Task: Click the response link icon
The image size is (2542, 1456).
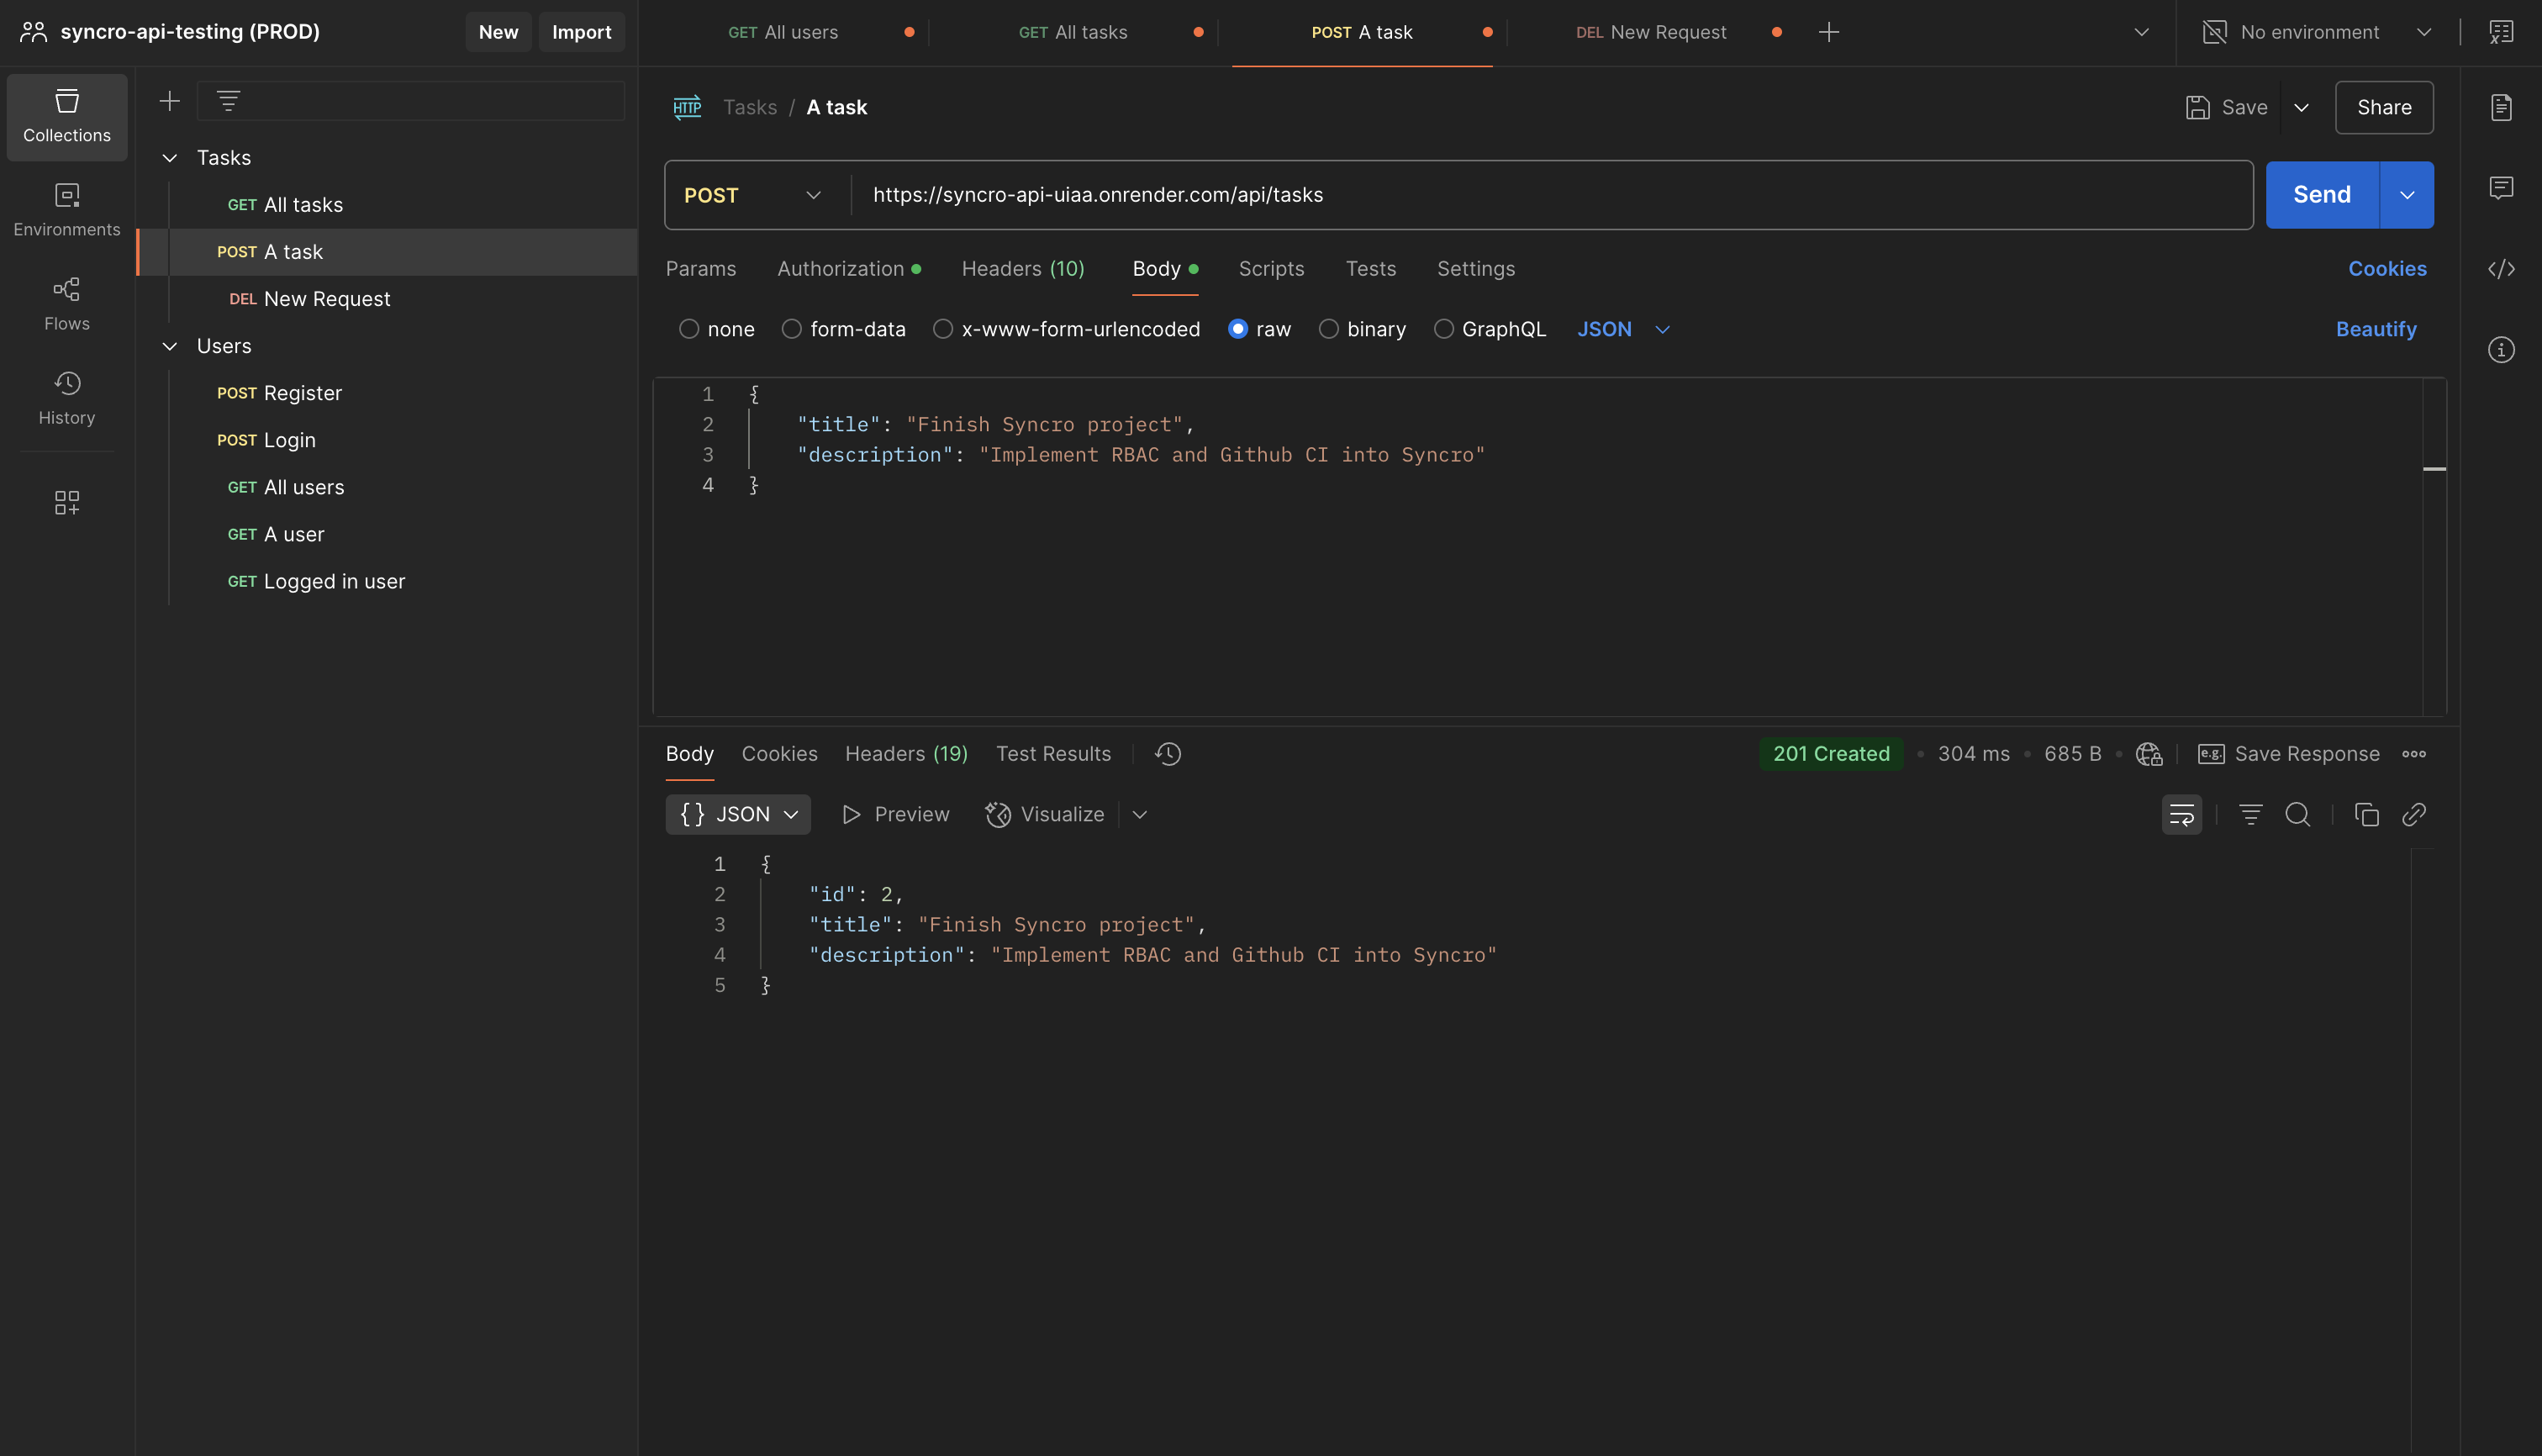Action: pyautogui.click(x=2414, y=815)
